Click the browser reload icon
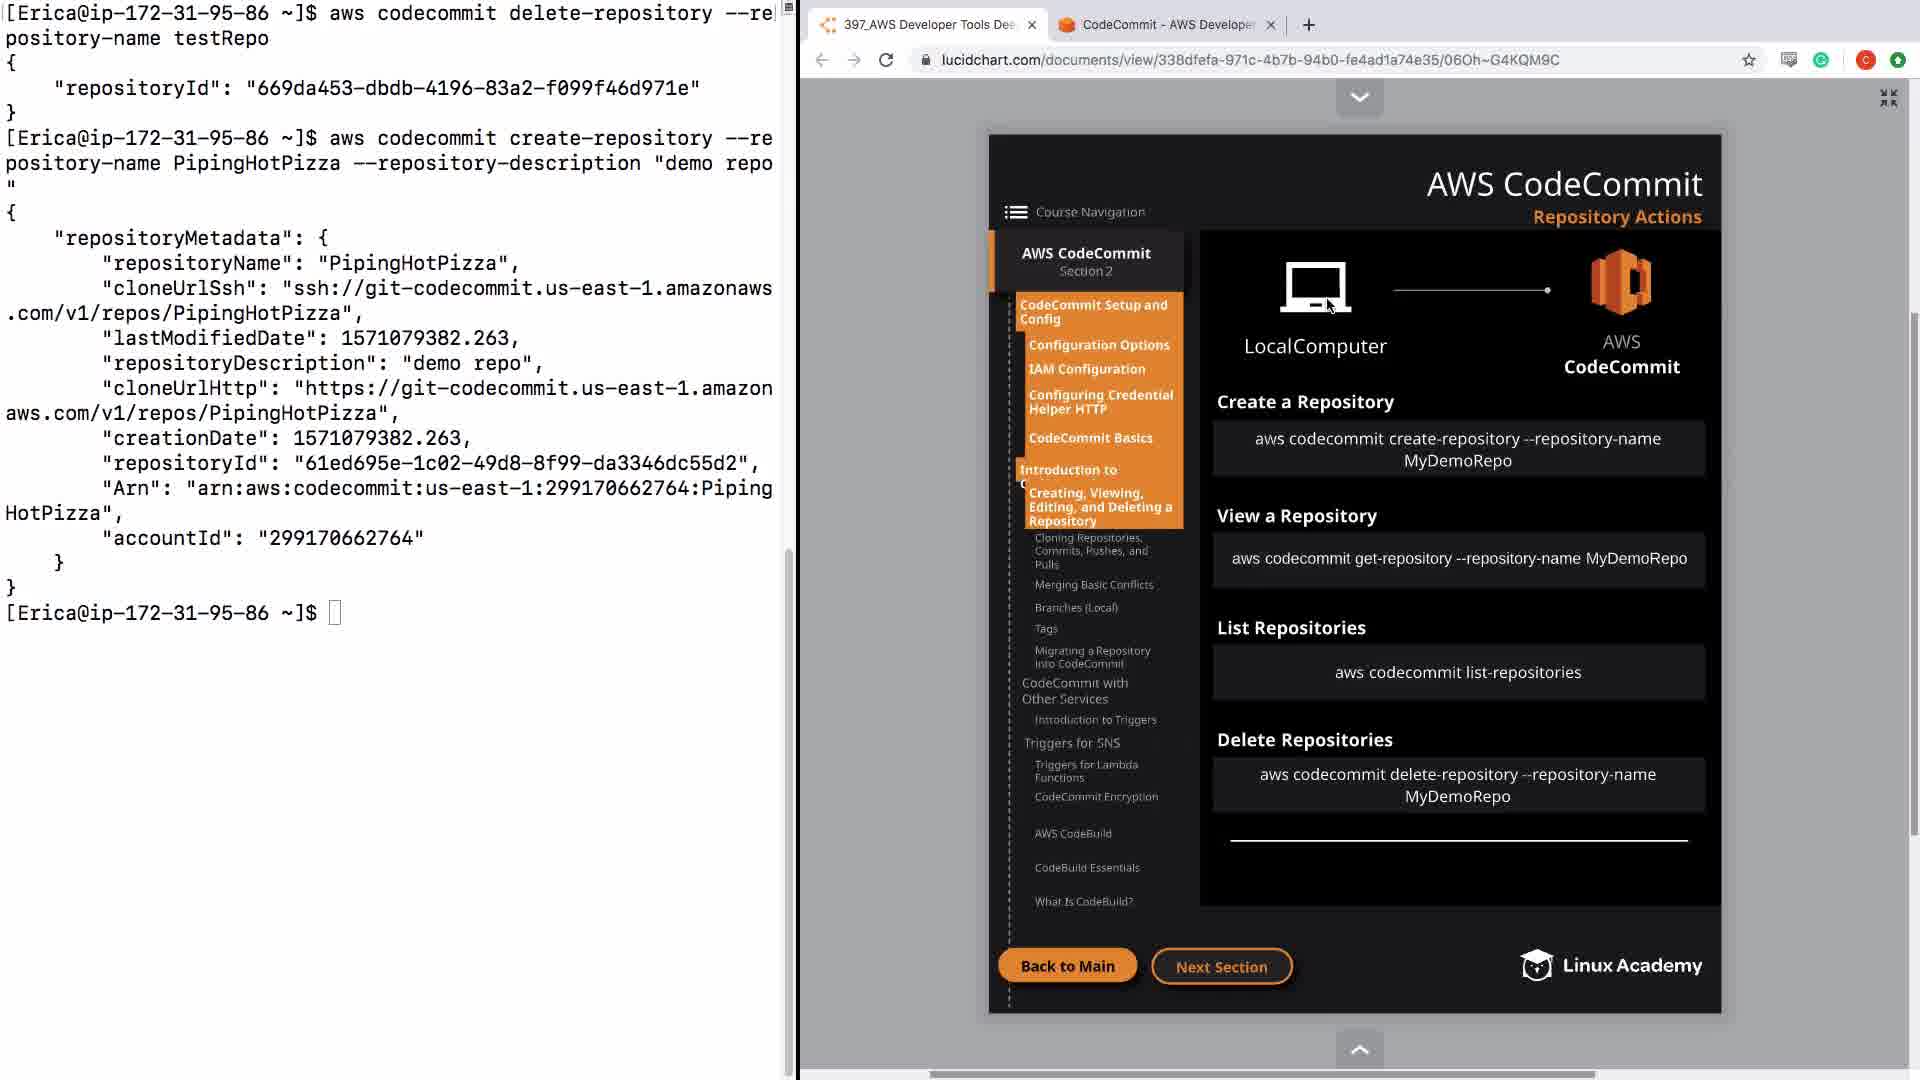Viewport: 1920px width, 1080px height. point(886,60)
